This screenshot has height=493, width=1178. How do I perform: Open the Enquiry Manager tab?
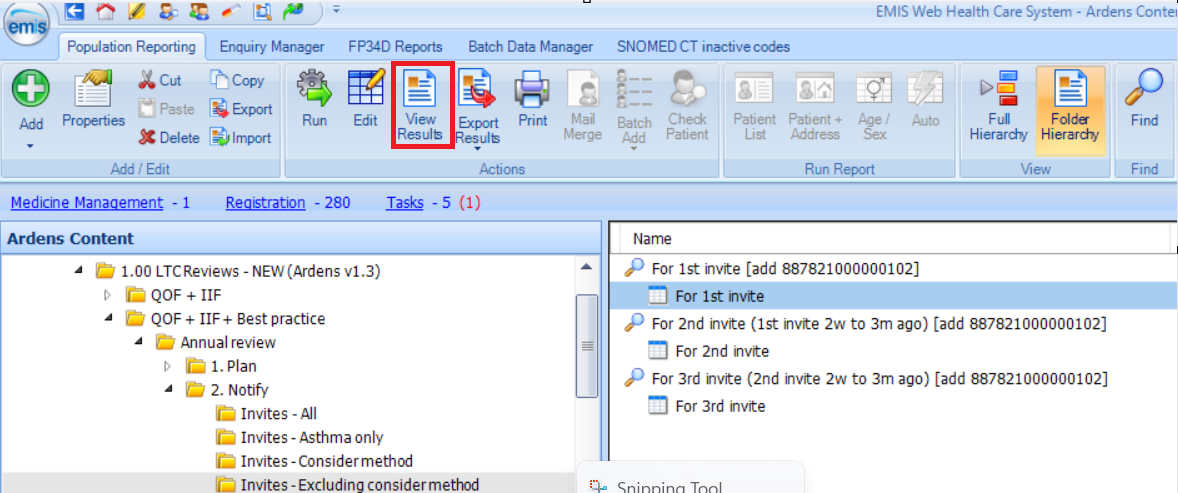[x=272, y=47]
